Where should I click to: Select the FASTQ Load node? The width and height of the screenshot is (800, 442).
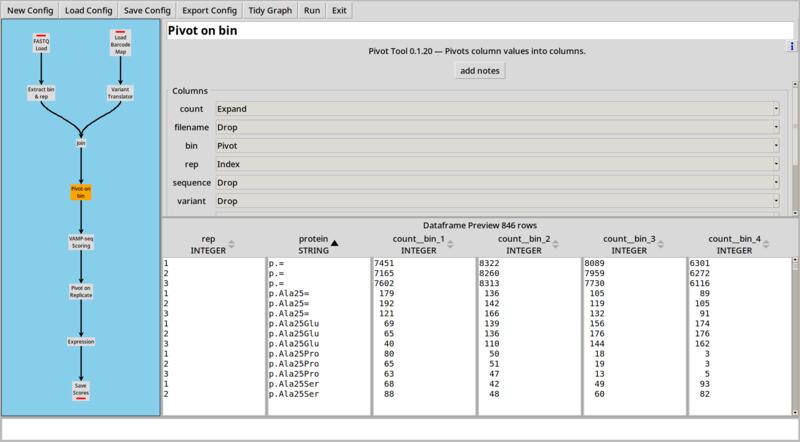coord(41,44)
